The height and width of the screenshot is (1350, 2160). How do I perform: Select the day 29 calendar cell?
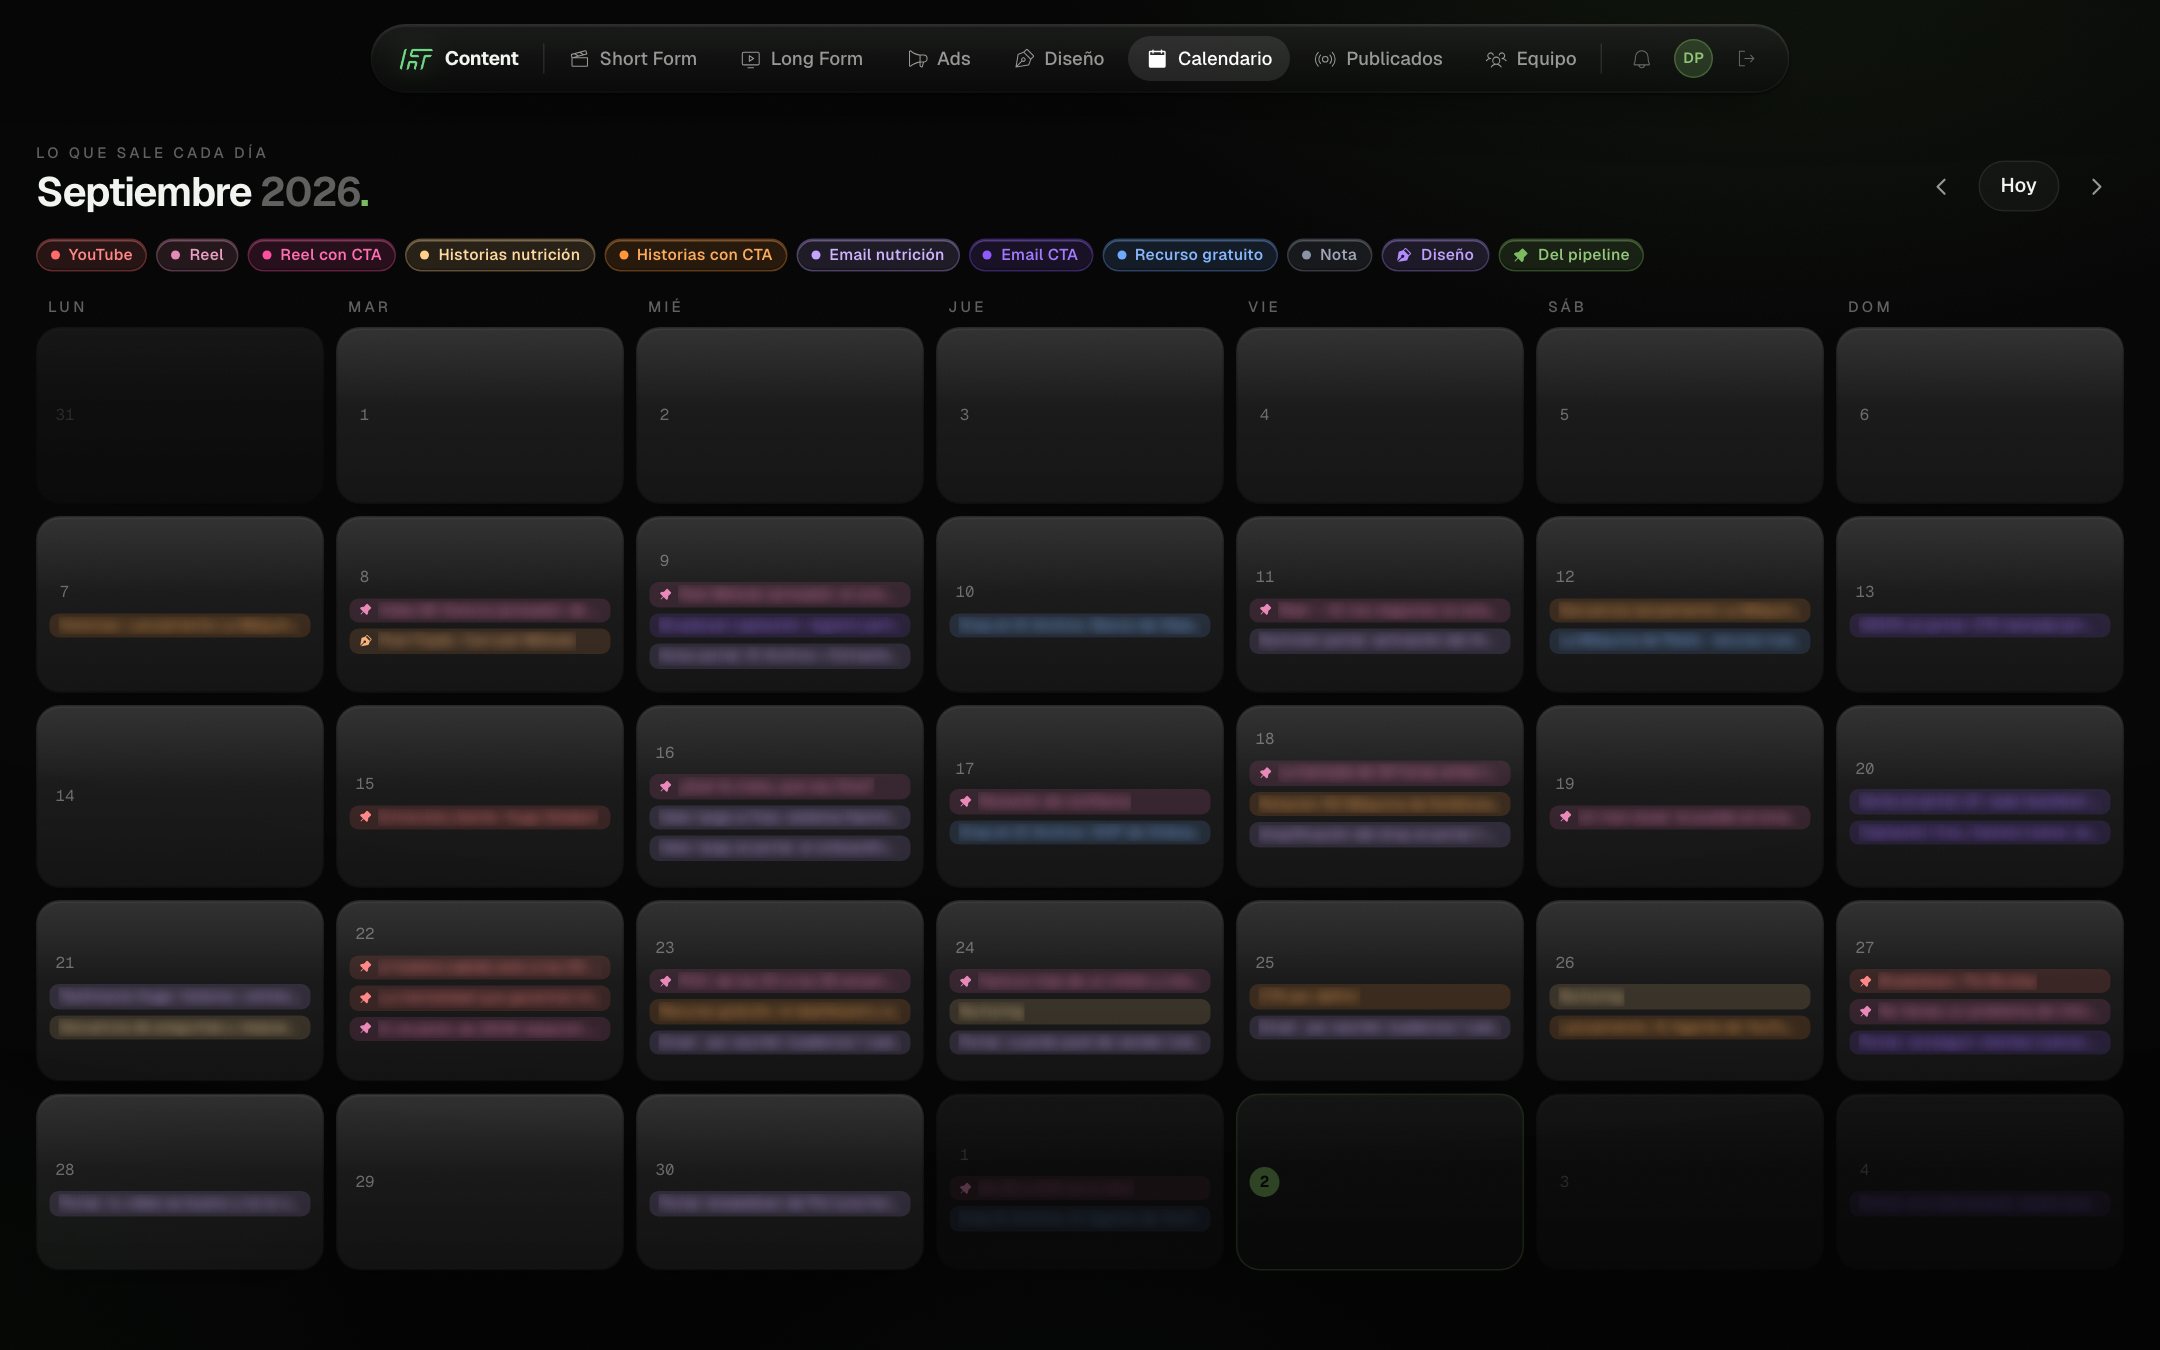[x=480, y=1182]
